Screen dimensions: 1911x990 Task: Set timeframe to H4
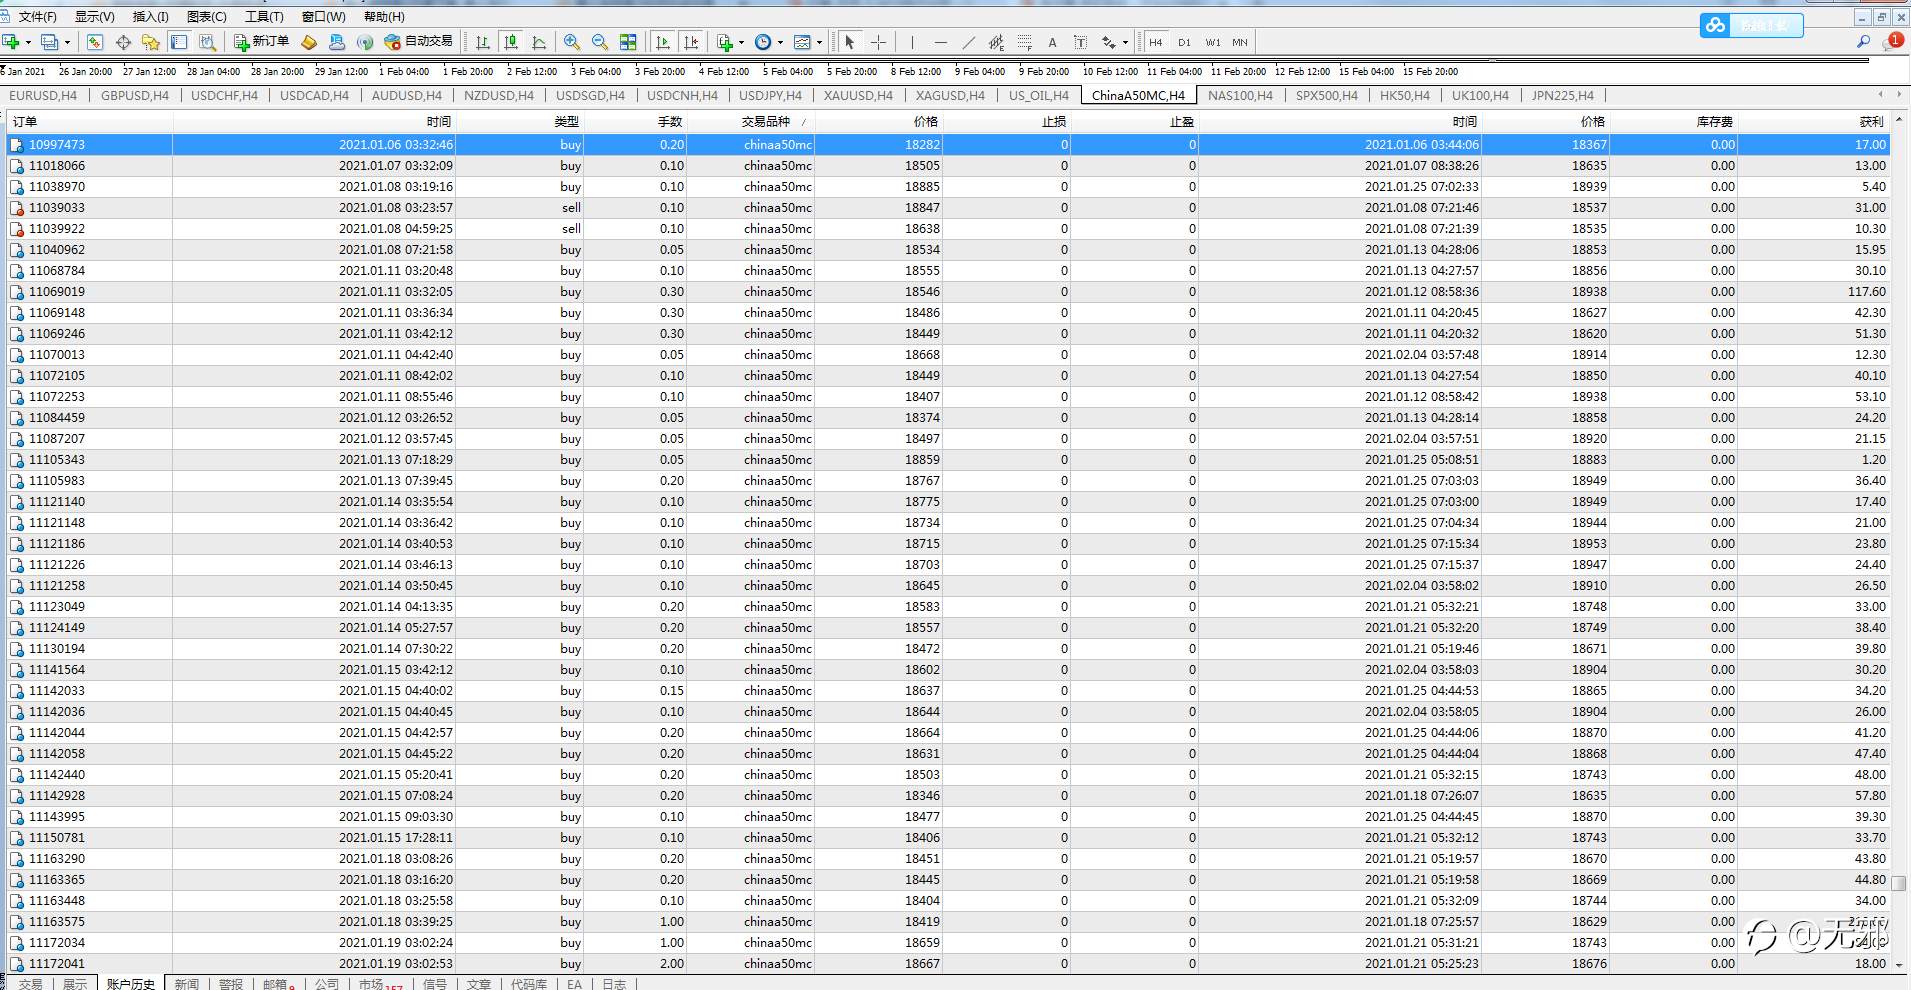coord(1156,42)
